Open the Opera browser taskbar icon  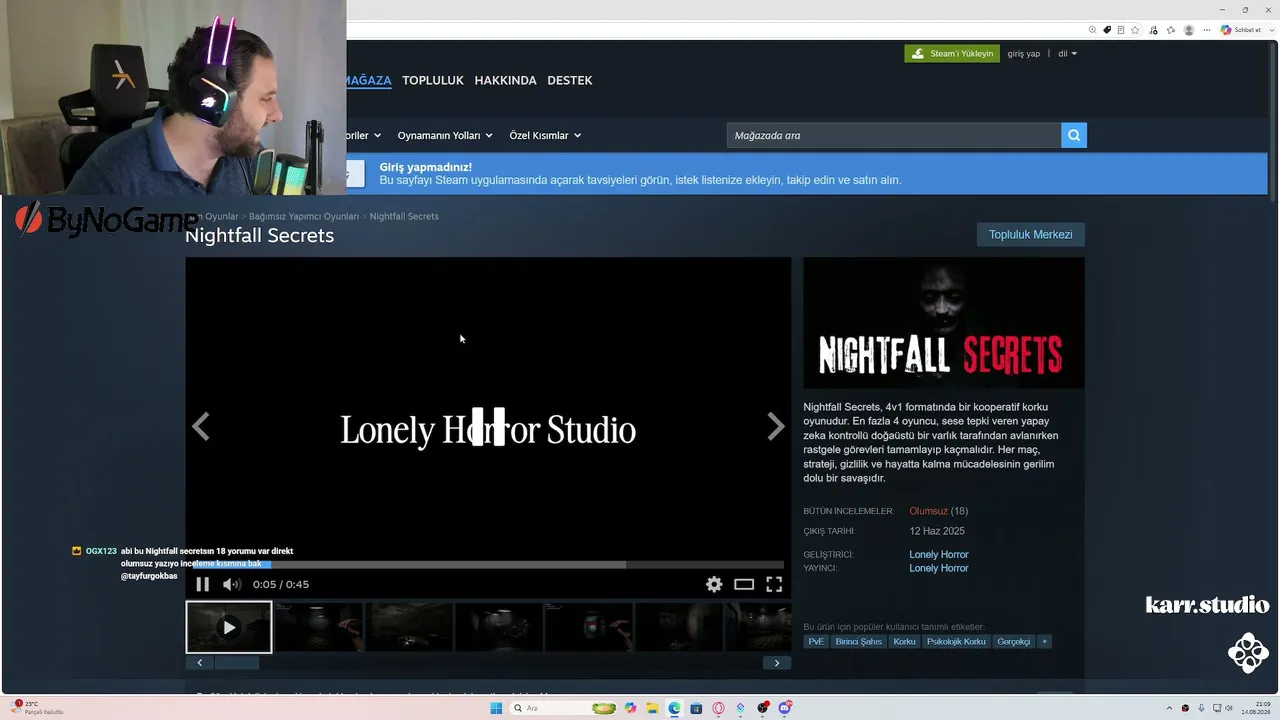coord(718,708)
